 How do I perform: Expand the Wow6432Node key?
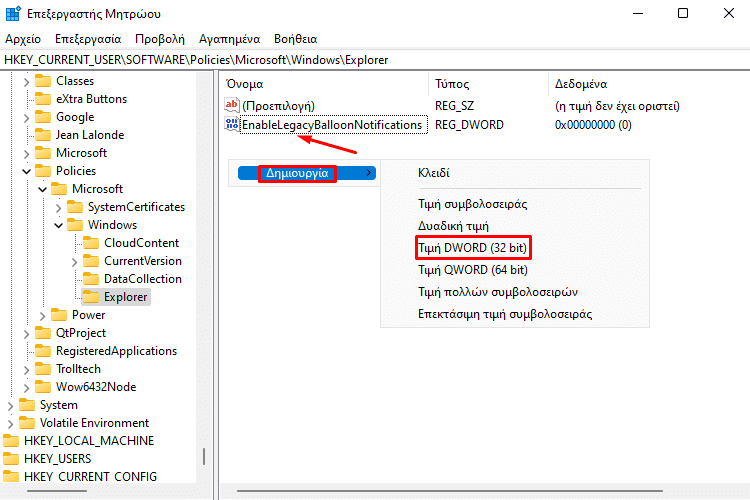click(27, 388)
